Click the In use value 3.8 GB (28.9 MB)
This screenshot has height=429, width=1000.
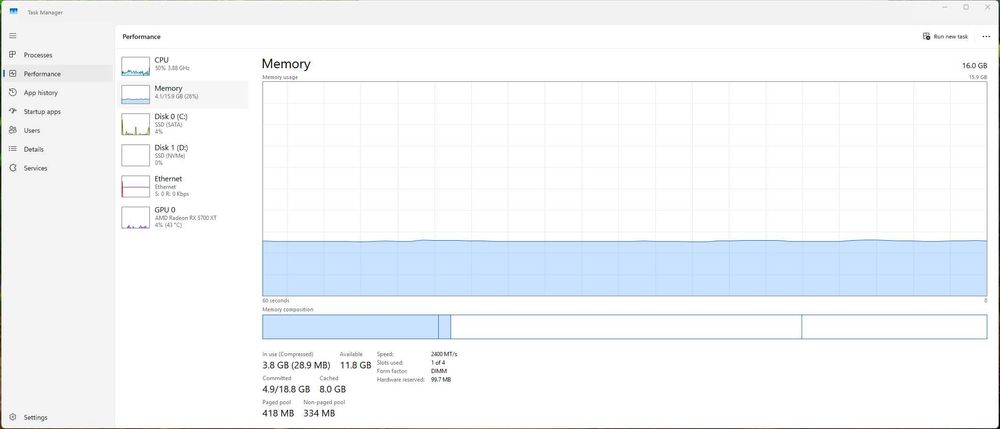click(x=296, y=365)
